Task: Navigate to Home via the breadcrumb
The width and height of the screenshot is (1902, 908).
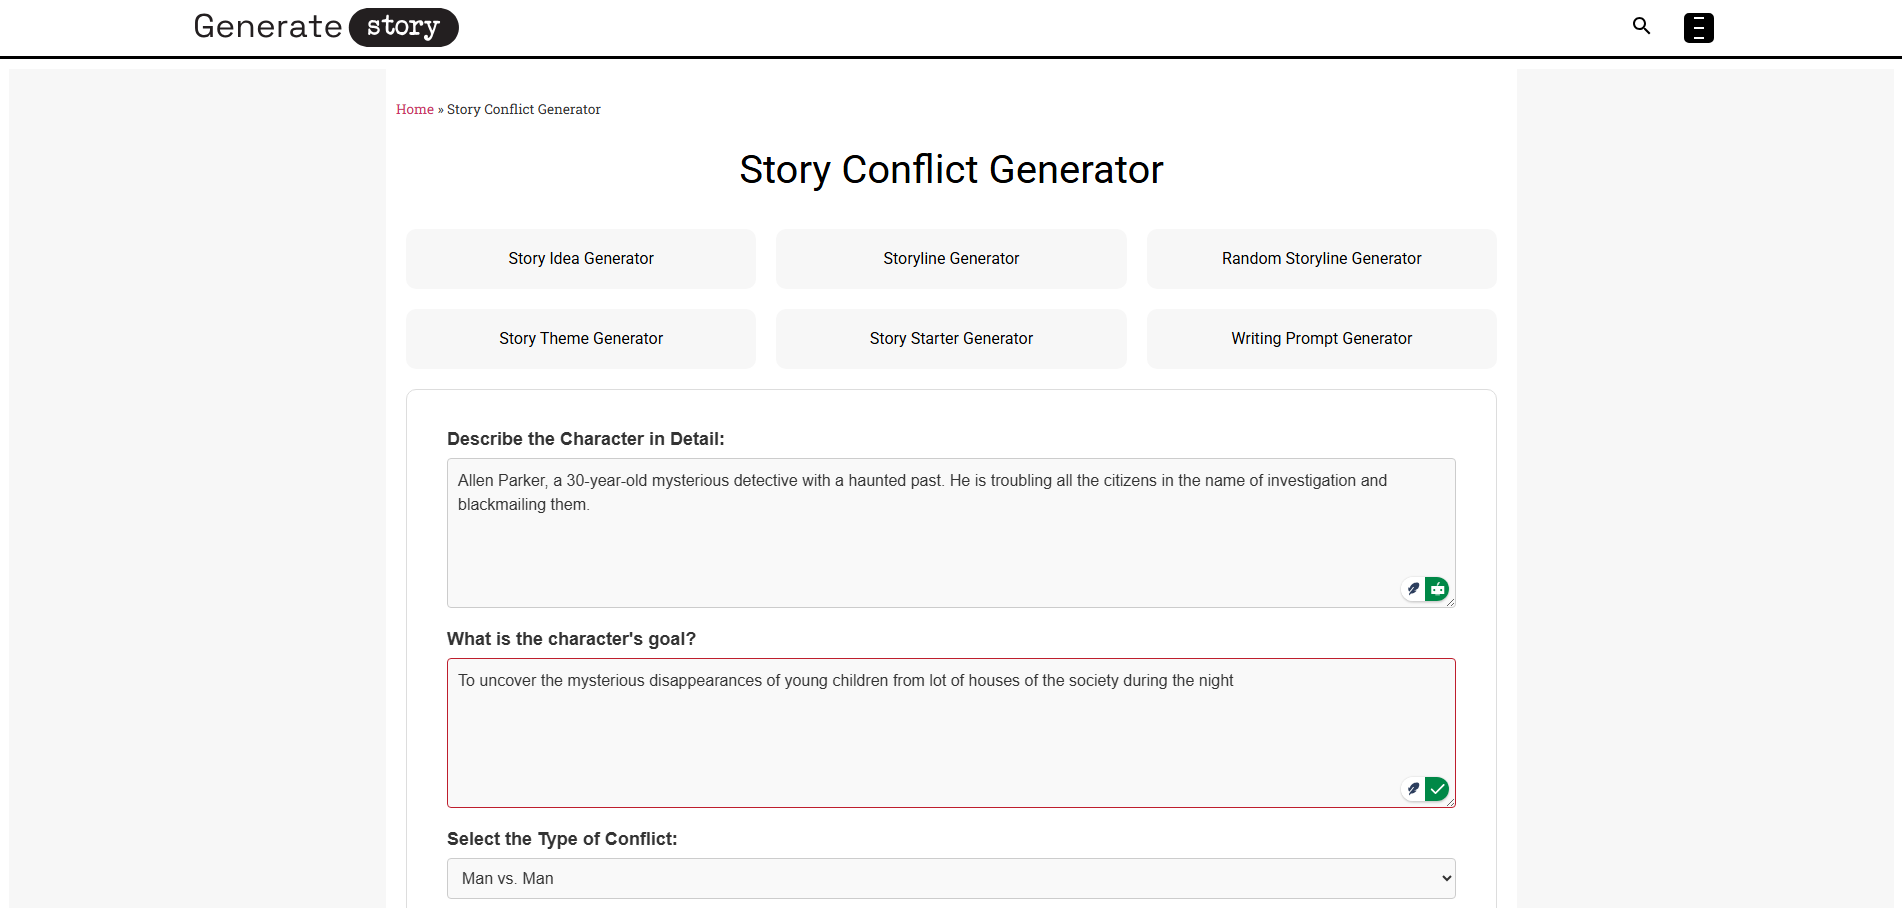Action: (x=414, y=109)
